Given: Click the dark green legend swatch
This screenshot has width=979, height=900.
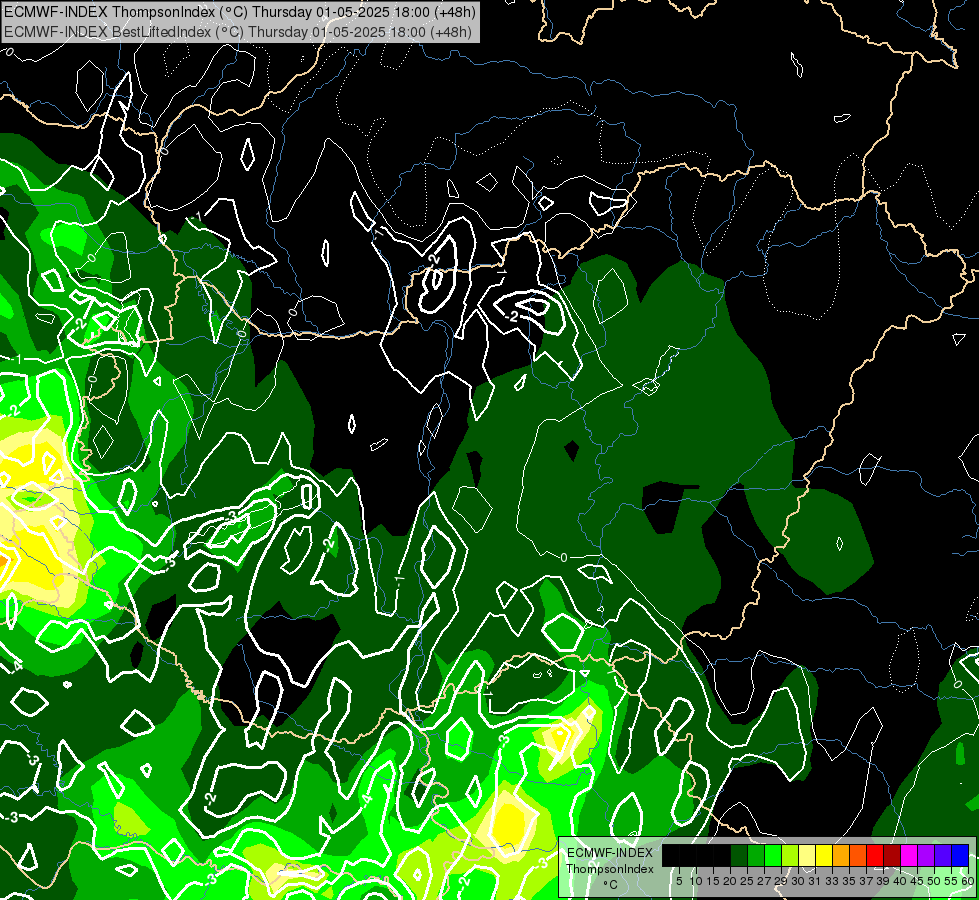Looking at the screenshot, I should pyautogui.click(x=739, y=855).
